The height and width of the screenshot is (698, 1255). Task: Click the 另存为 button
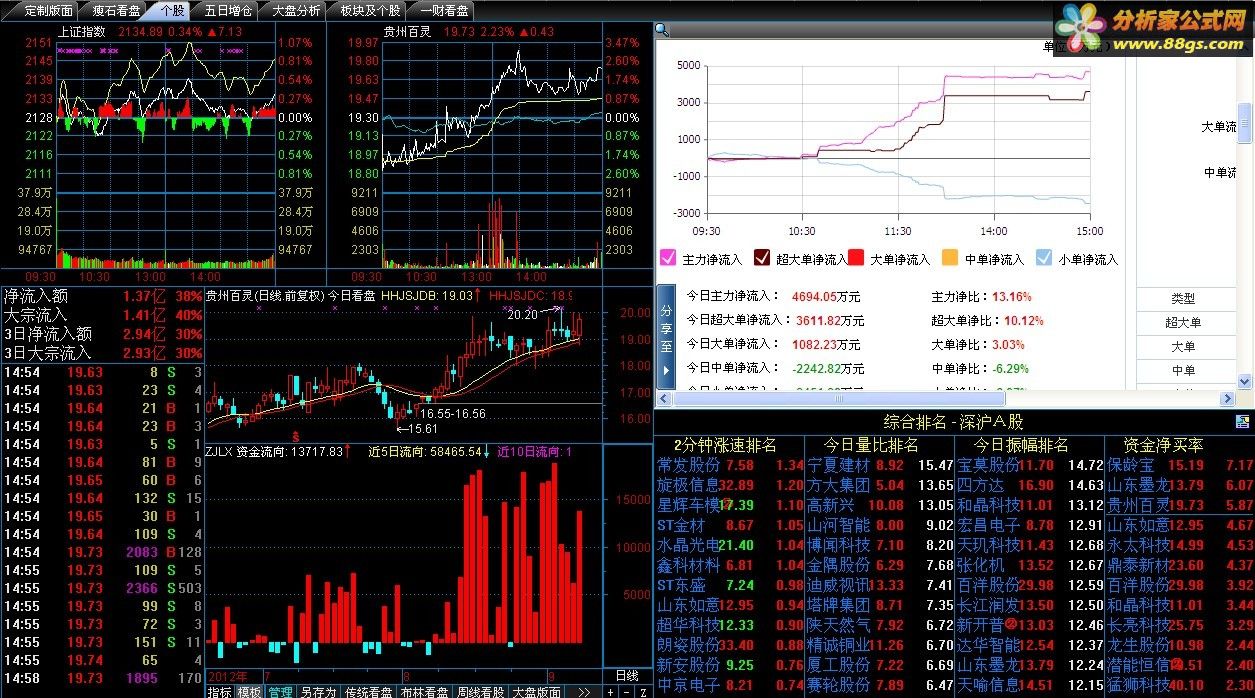318,691
